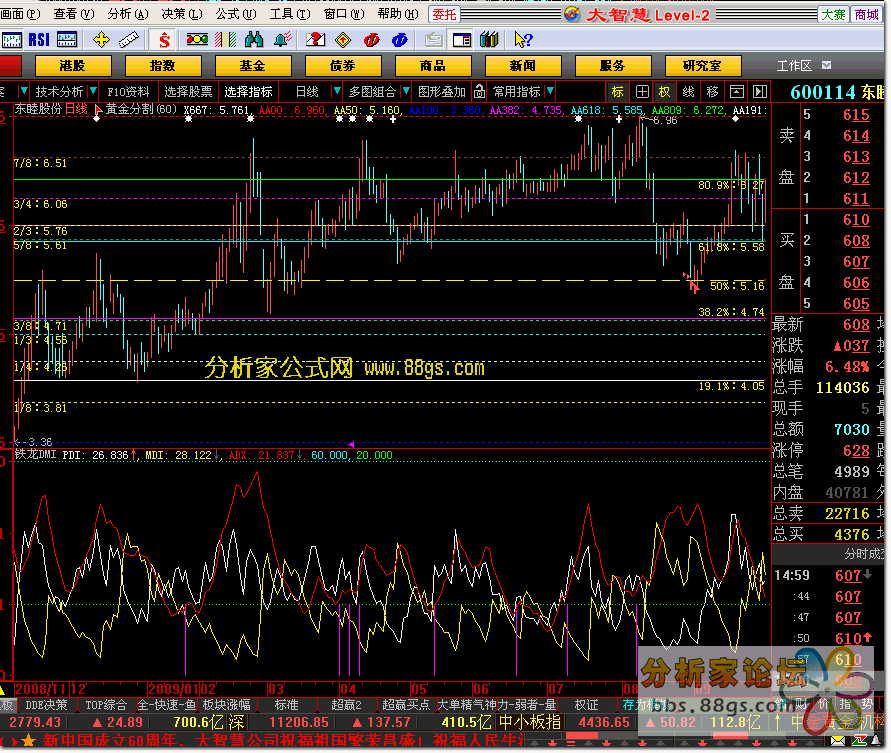Open the bell alert tool

[x=282, y=39]
